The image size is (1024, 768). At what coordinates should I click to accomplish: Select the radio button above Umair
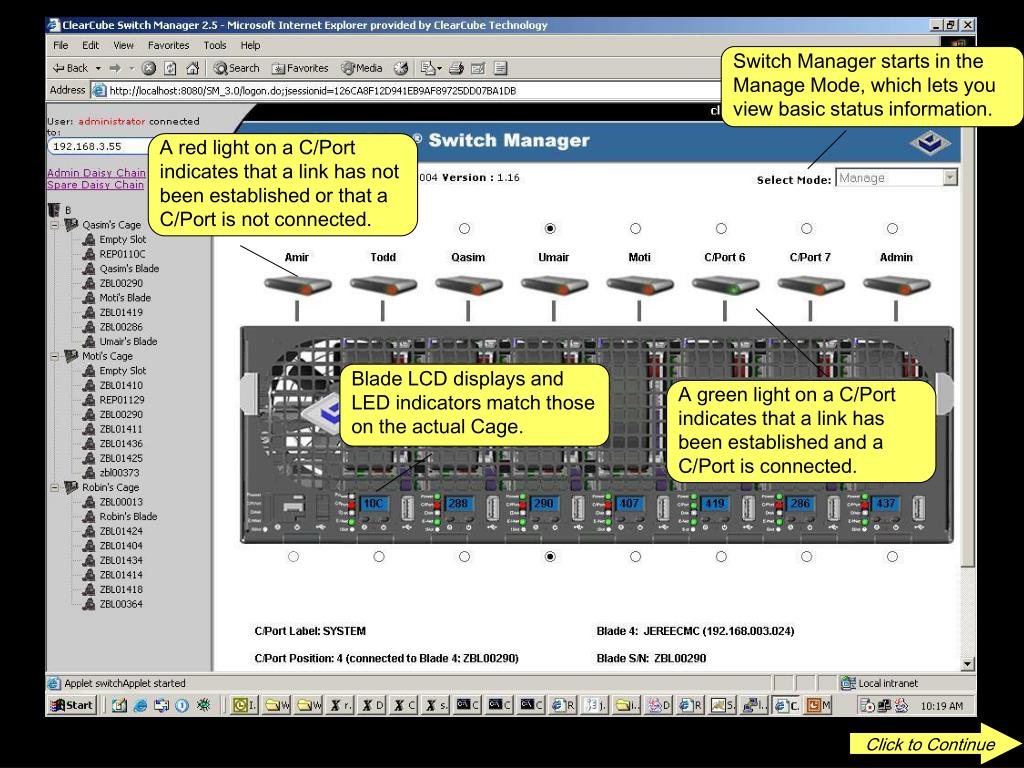(x=550, y=229)
